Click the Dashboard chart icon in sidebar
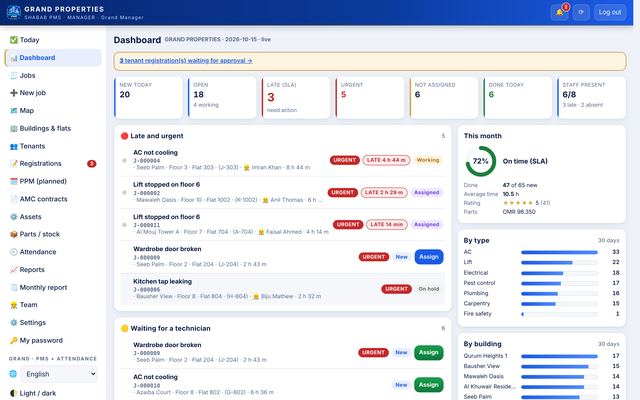The width and height of the screenshot is (640, 400). (x=14, y=58)
